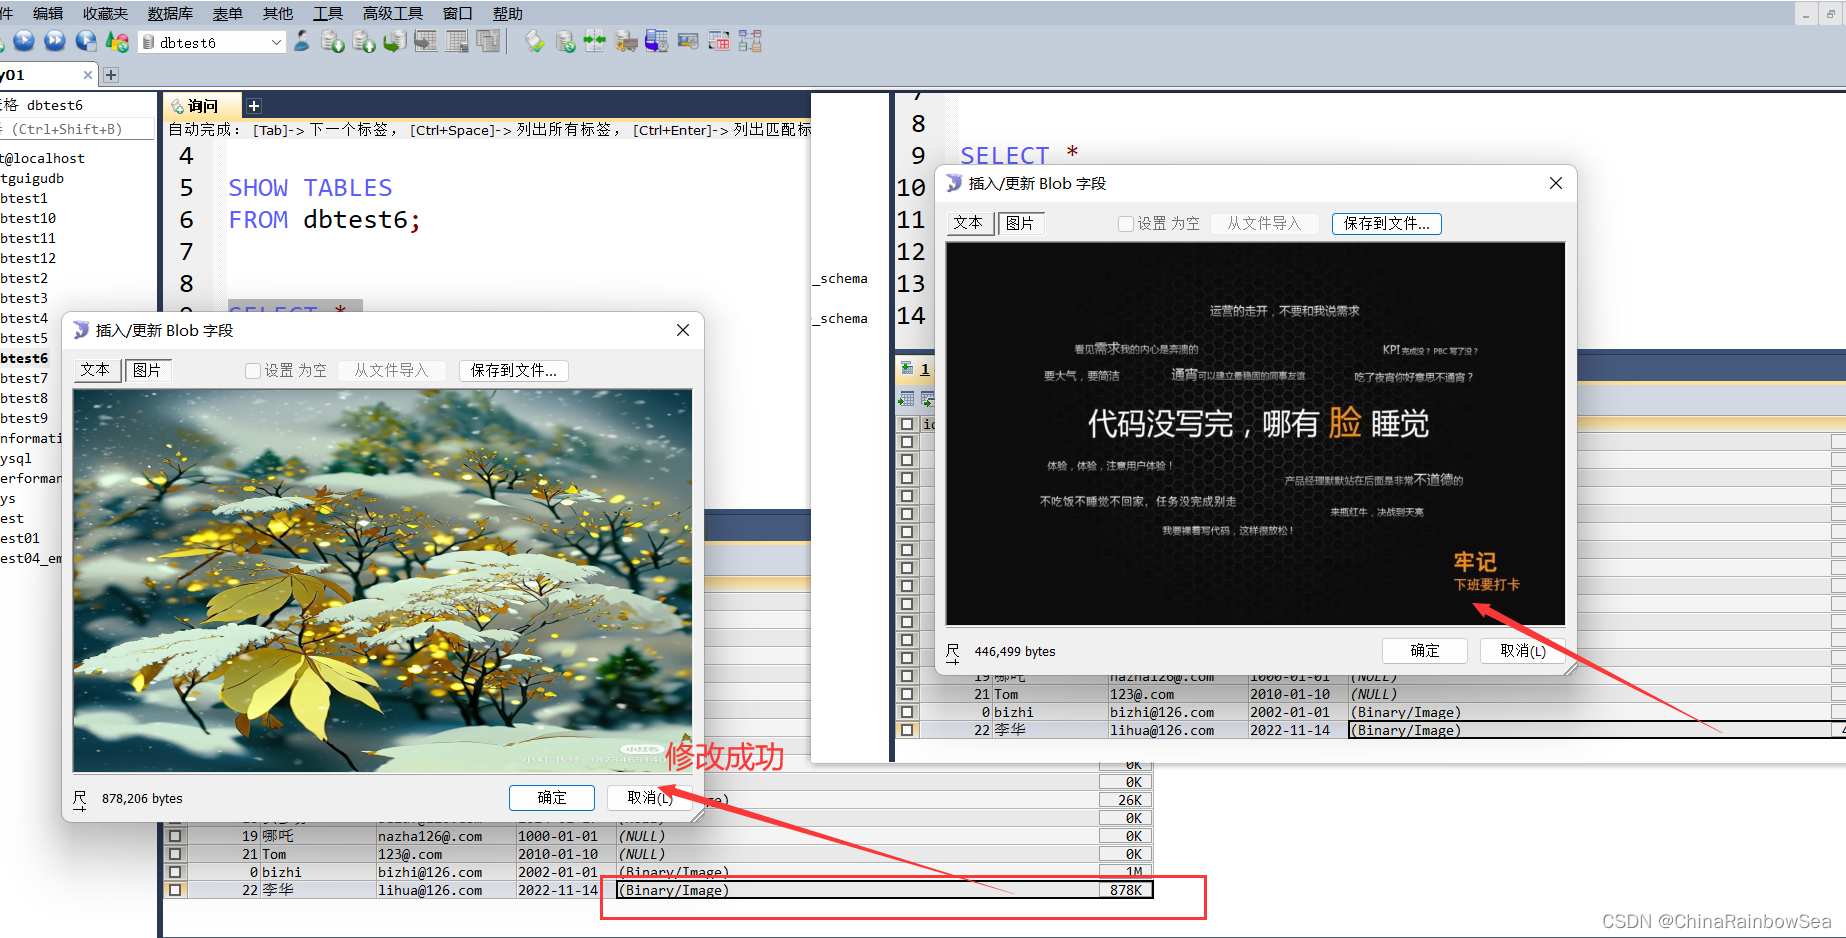
Task: Close the y01 connection tab
Action: point(88,75)
